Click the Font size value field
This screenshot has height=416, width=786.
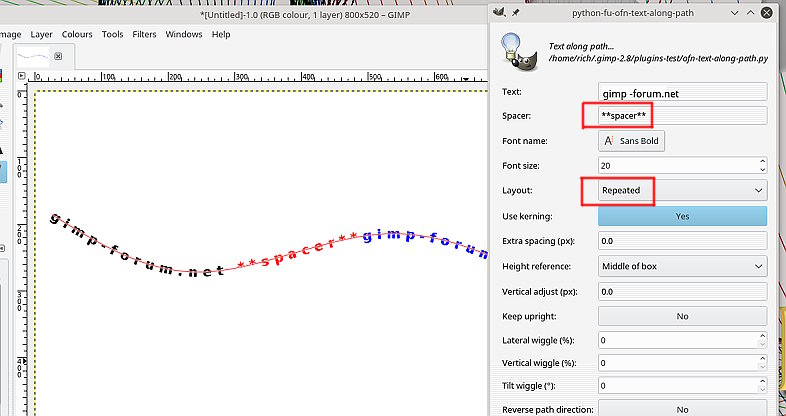pos(678,165)
